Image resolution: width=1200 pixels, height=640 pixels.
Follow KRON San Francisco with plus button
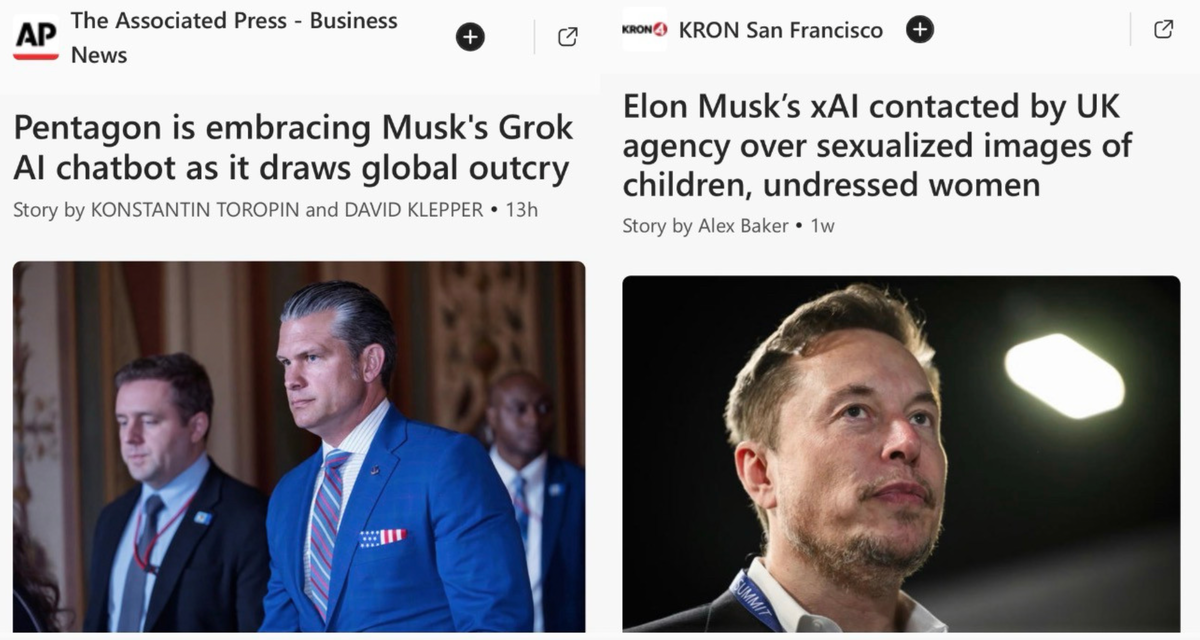pos(920,30)
